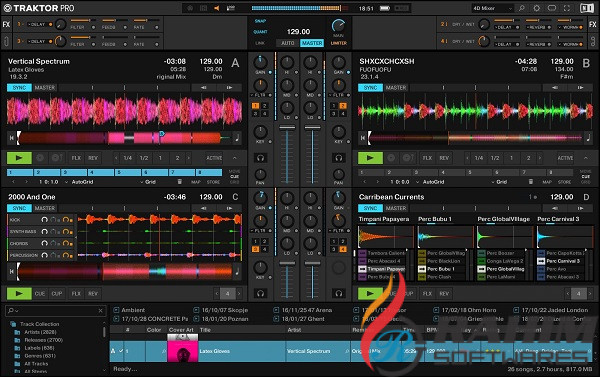Open the search magnifier in top header
Screen dimensions: 600x377
pyautogui.click(x=522, y=8)
